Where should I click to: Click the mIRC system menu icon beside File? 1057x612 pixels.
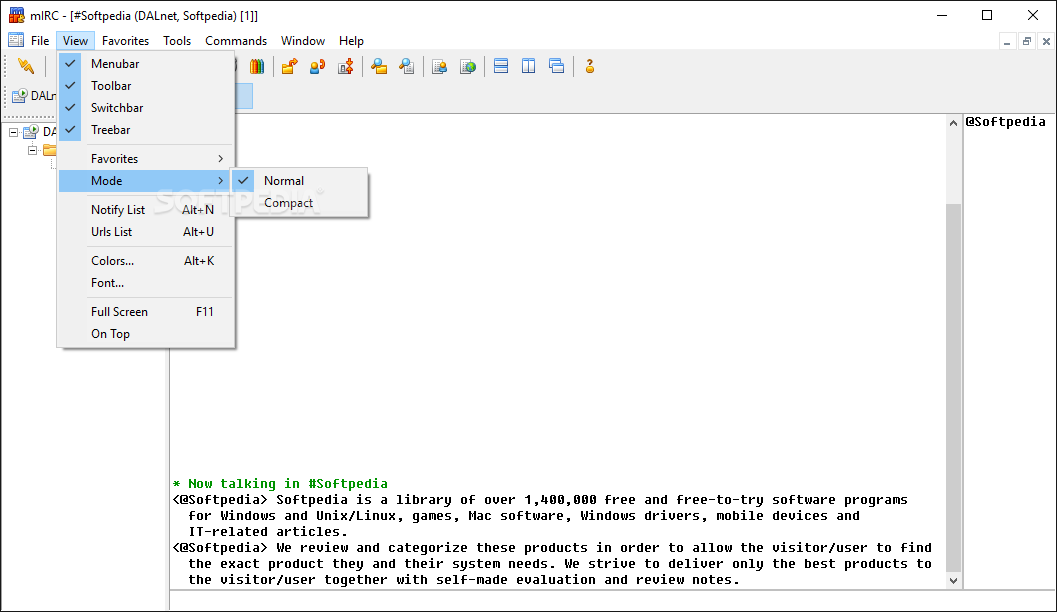[x=16, y=40]
